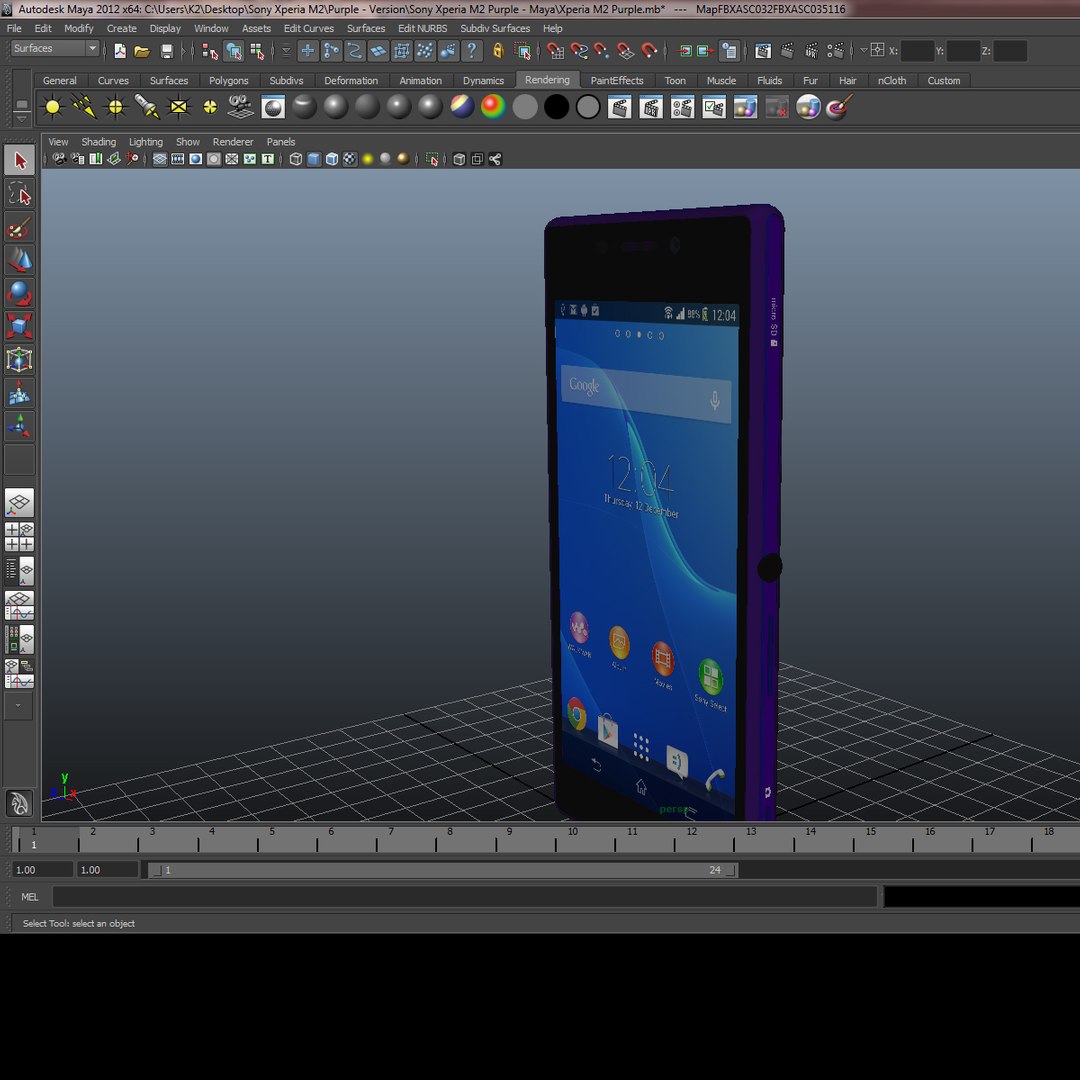Viewport: 1080px width, 1080px height.
Task: Expand the selection mask options arrow
Action: 286,51
